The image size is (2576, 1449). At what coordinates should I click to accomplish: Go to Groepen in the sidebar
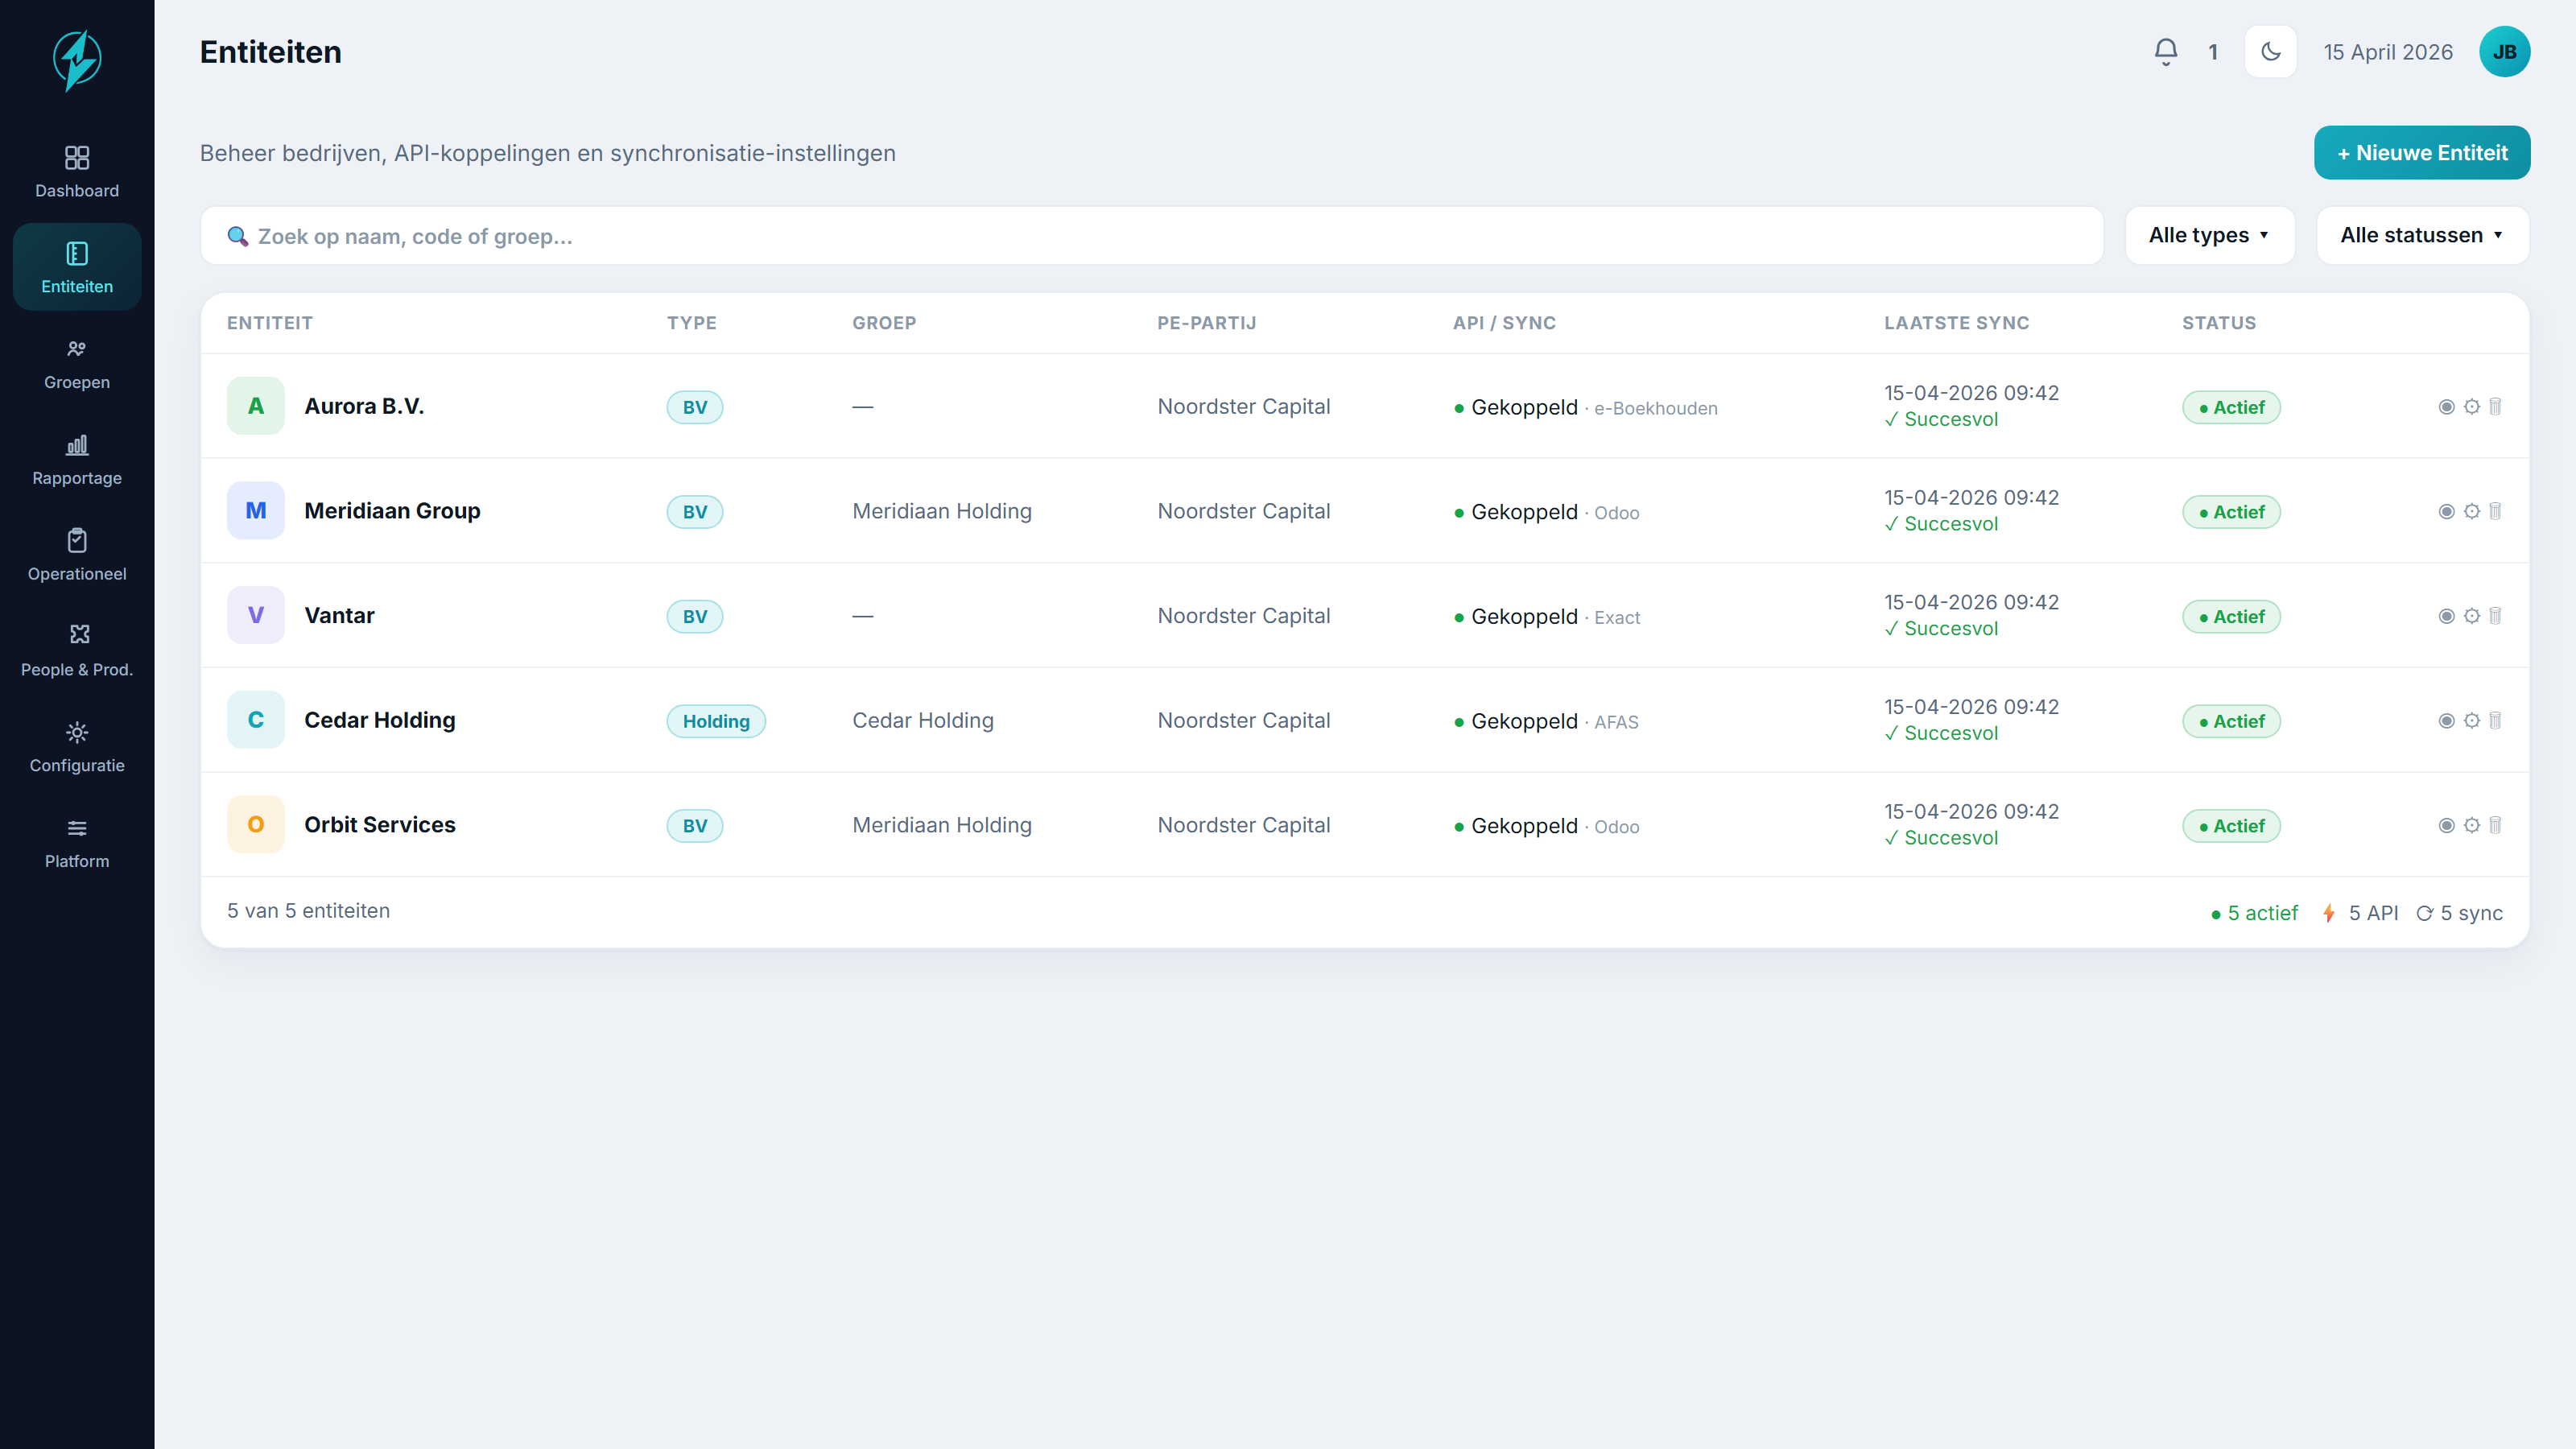(77, 364)
